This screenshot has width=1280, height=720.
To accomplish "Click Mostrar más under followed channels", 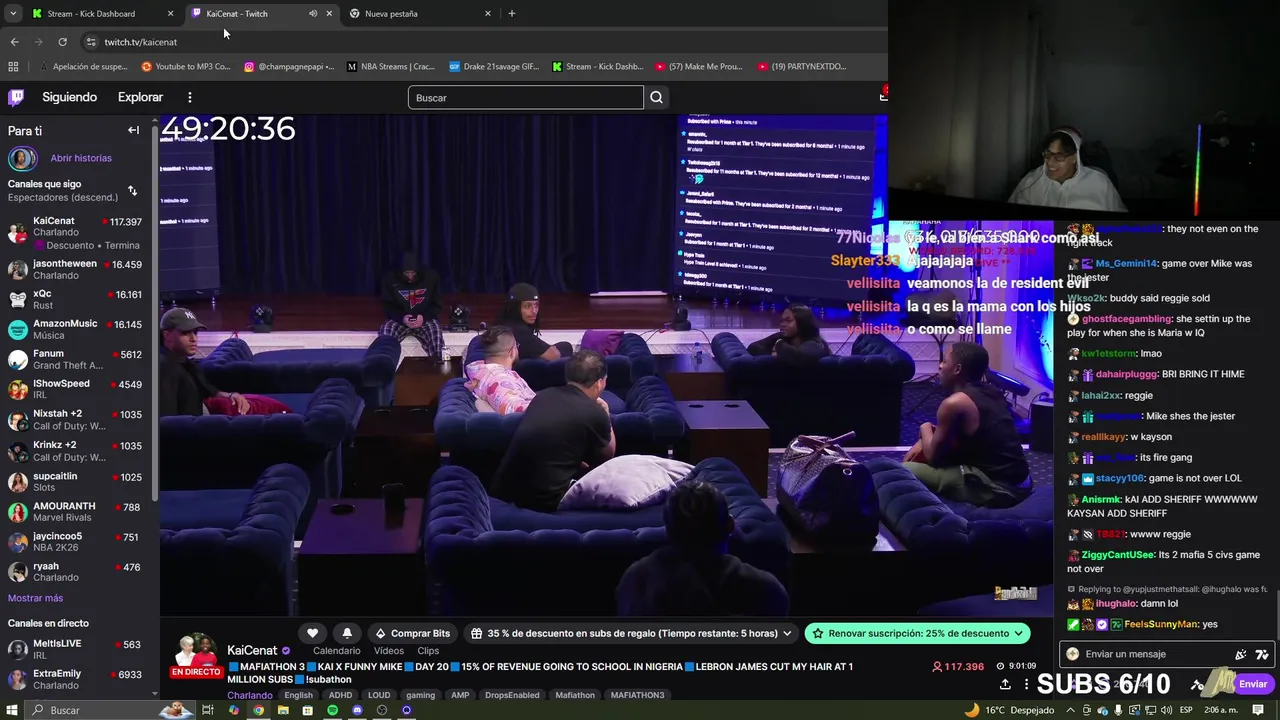I will pyautogui.click(x=35, y=598).
